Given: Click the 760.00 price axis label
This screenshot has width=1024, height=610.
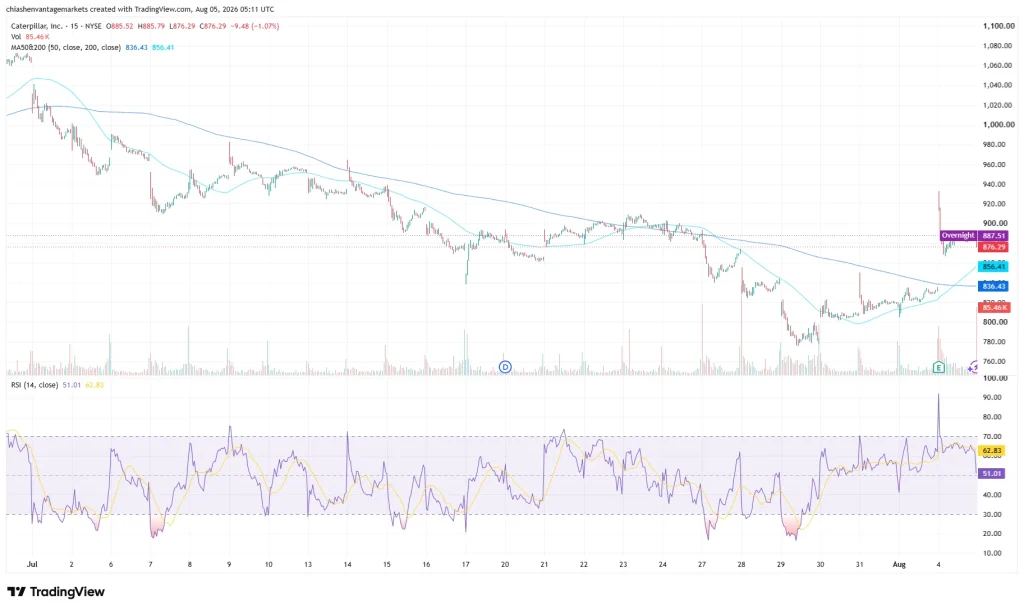Looking at the screenshot, I should (994, 361).
